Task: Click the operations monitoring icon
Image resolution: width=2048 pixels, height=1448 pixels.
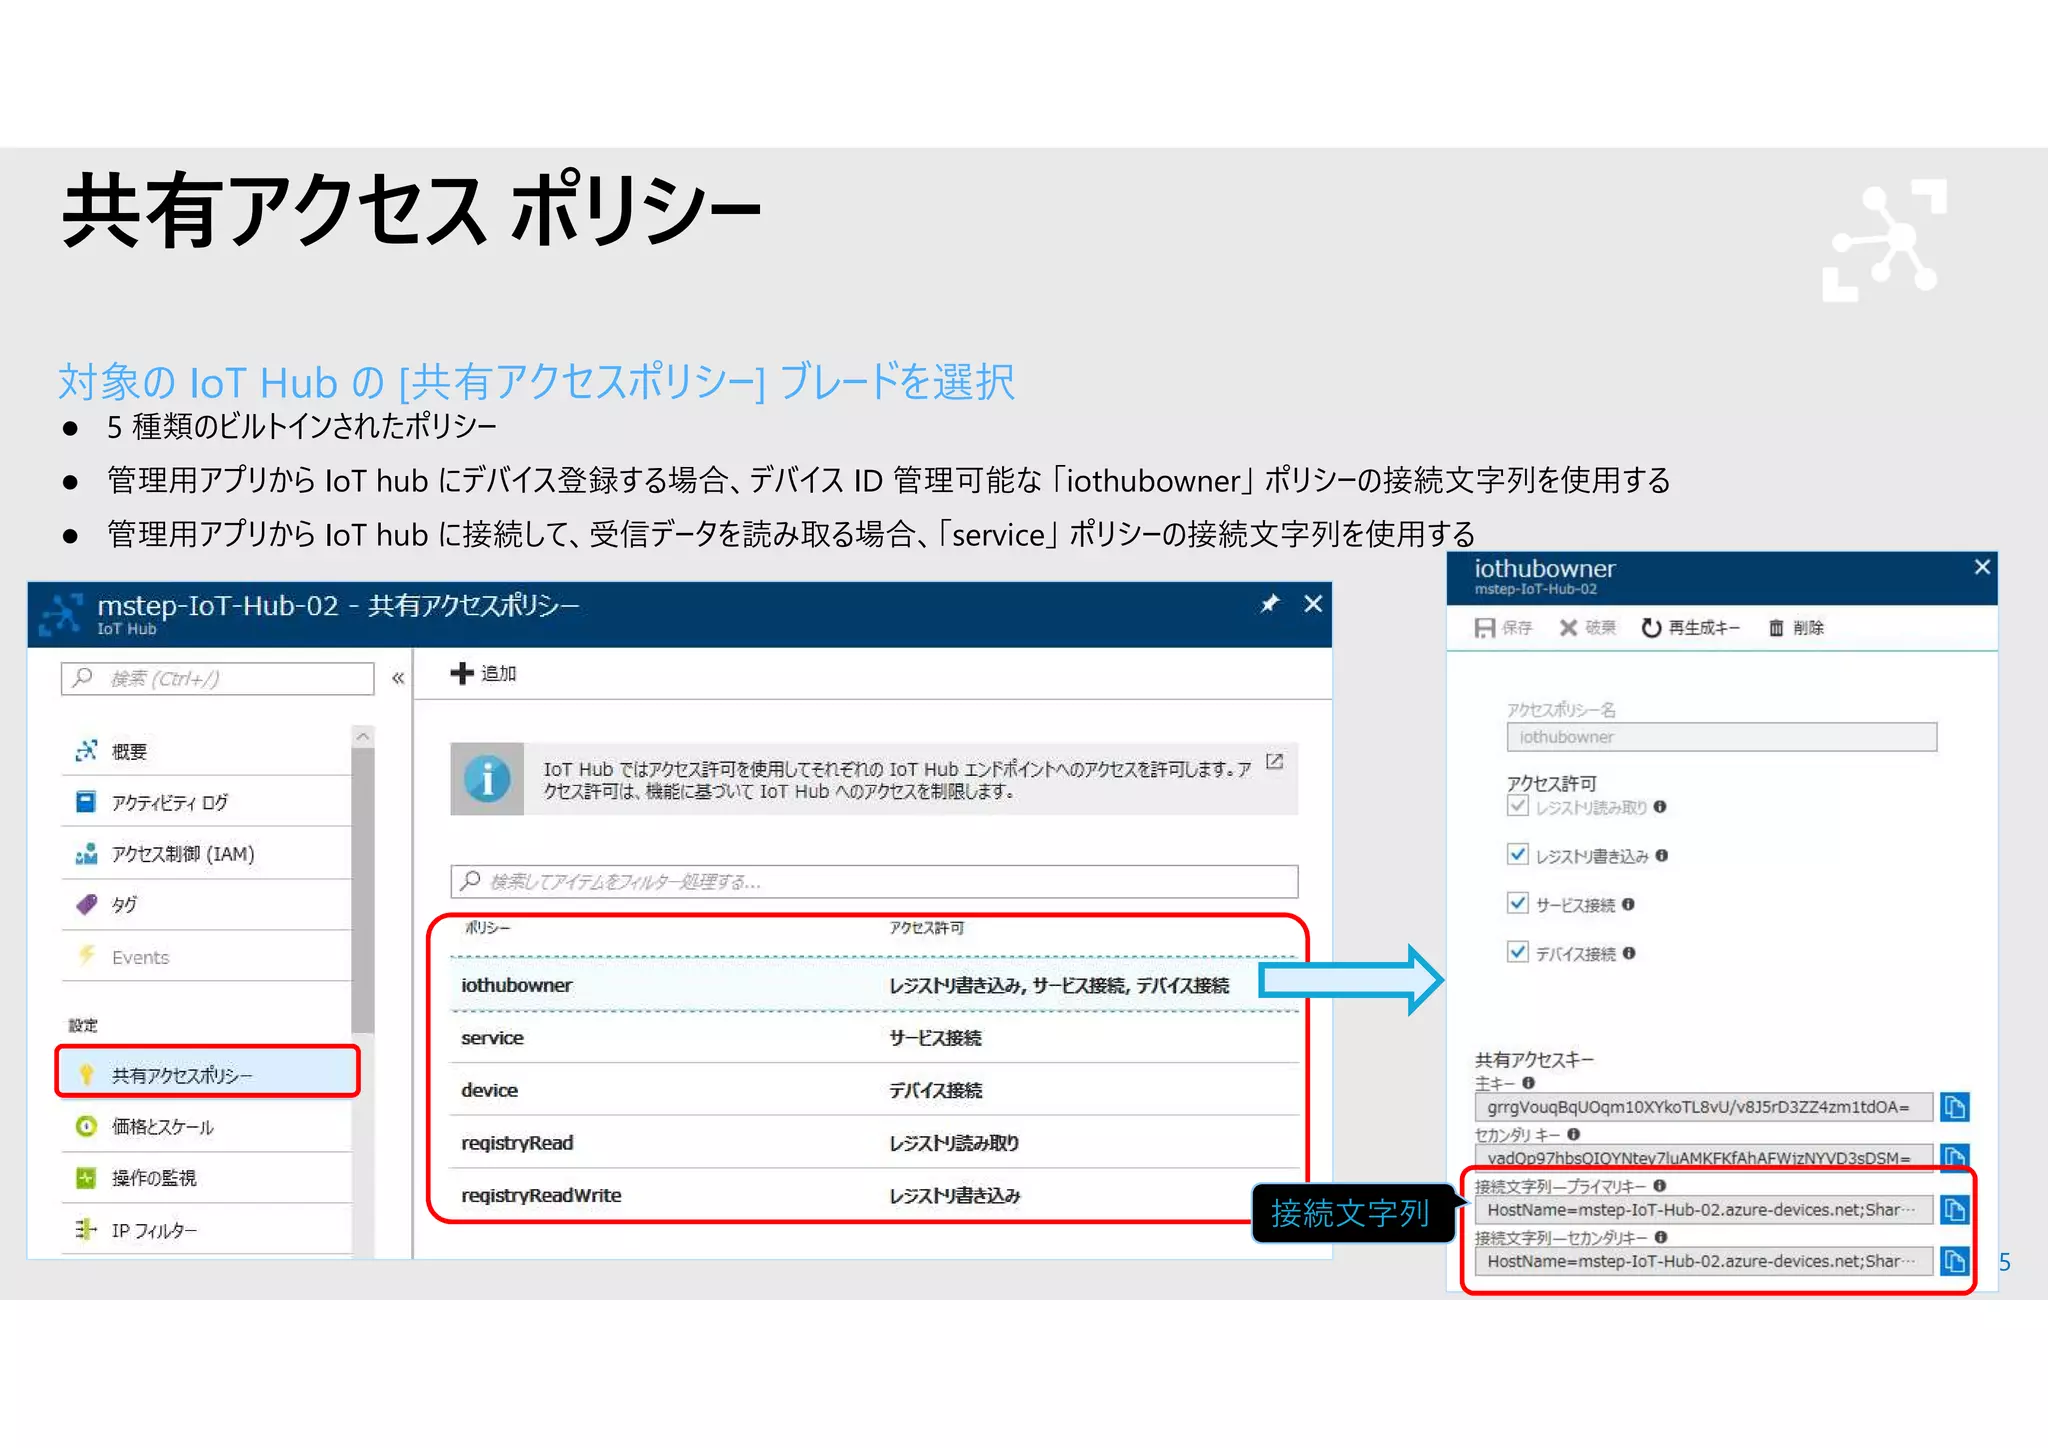Action: (x=86, y=1177)
